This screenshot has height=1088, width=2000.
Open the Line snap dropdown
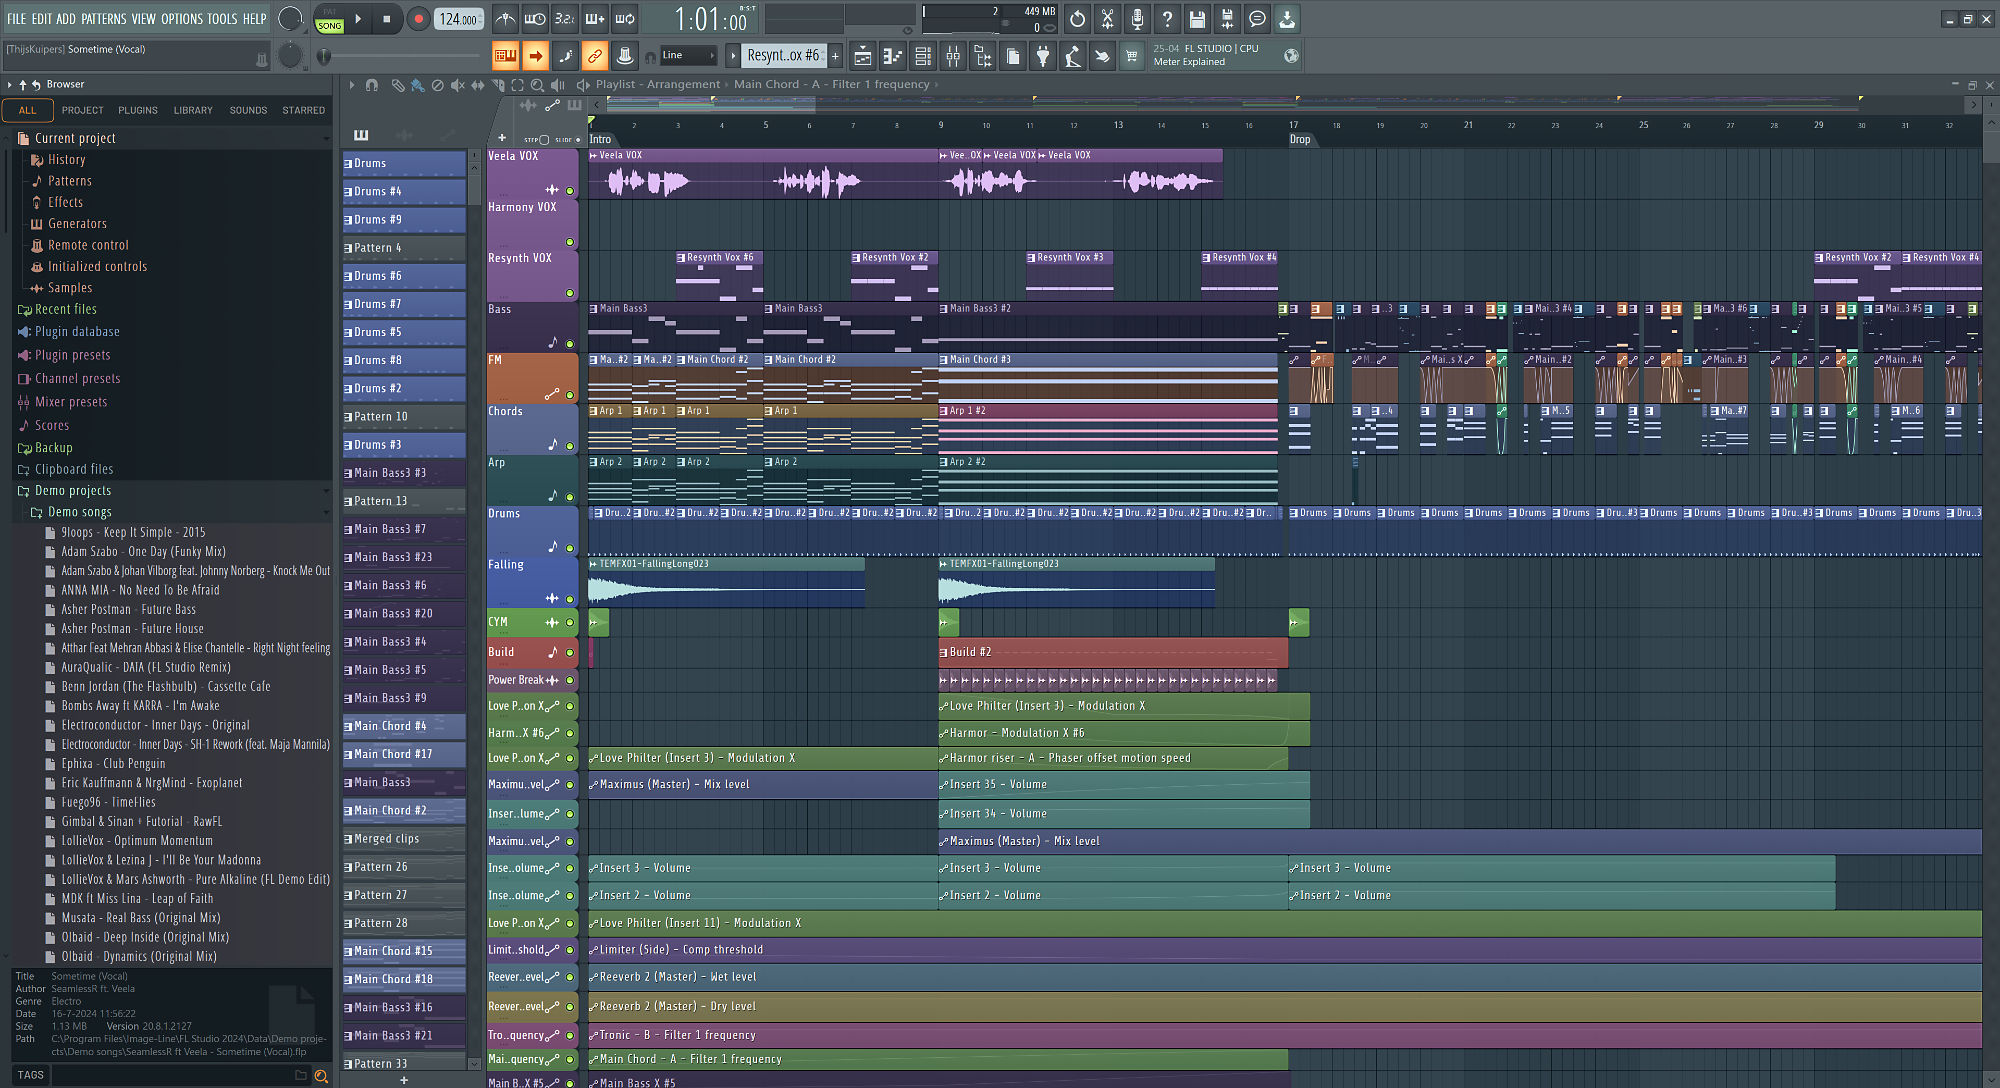click(689, 56)
